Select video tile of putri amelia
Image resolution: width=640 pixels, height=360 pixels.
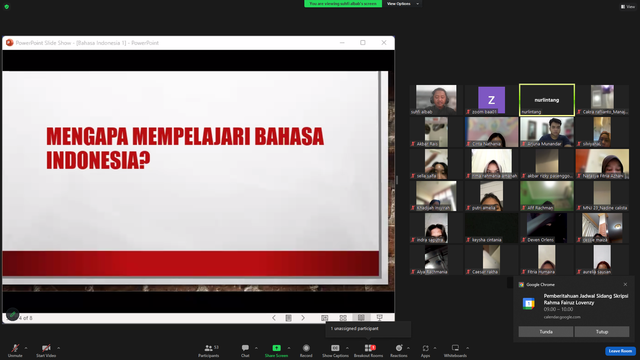[491, 196]
